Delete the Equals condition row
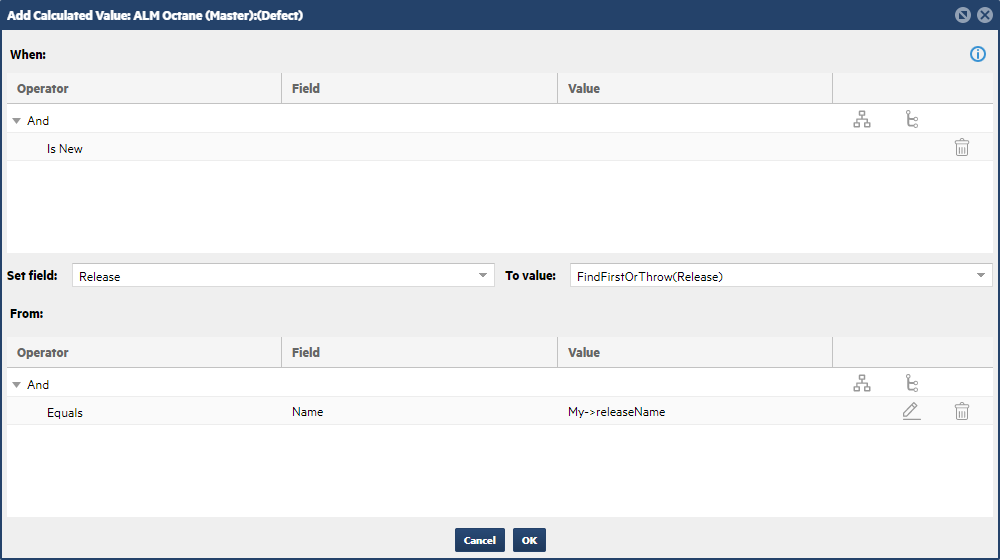The width and height of the screenshot is (1000, 560). 961,411
